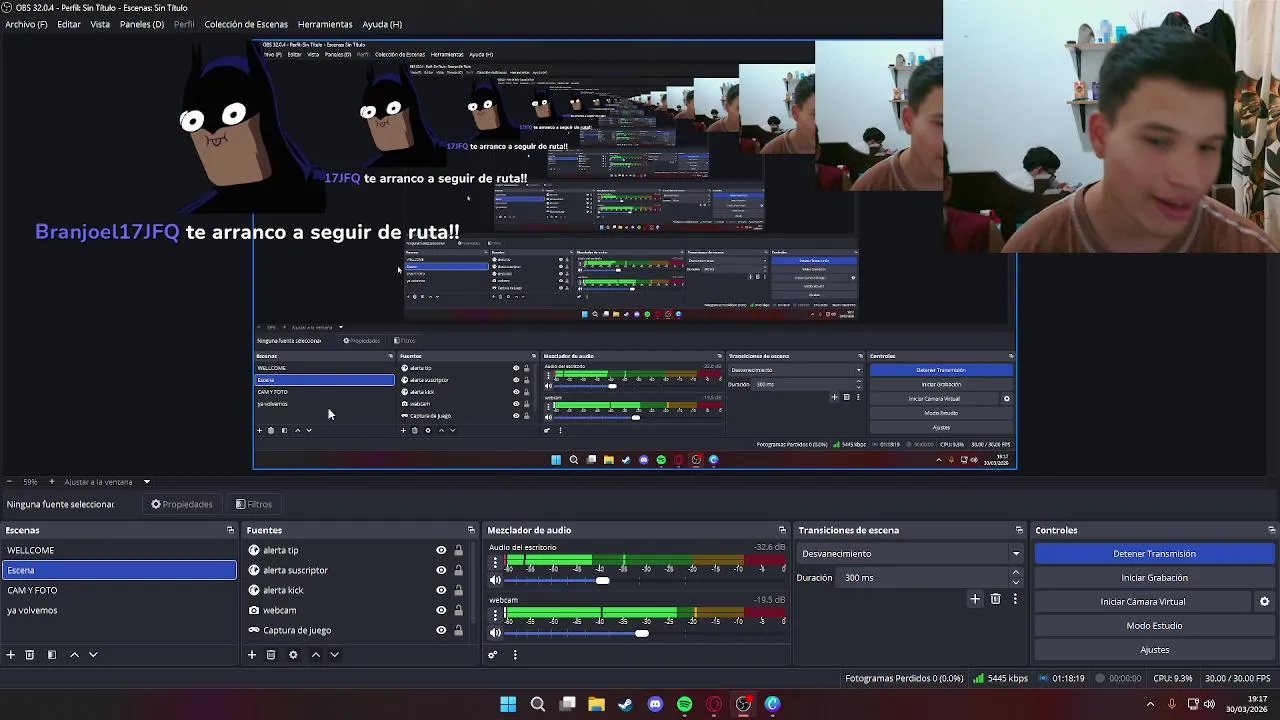The image size is (1280, 720).
Task: Undock the Escenas panel
Action: point(230,530)
